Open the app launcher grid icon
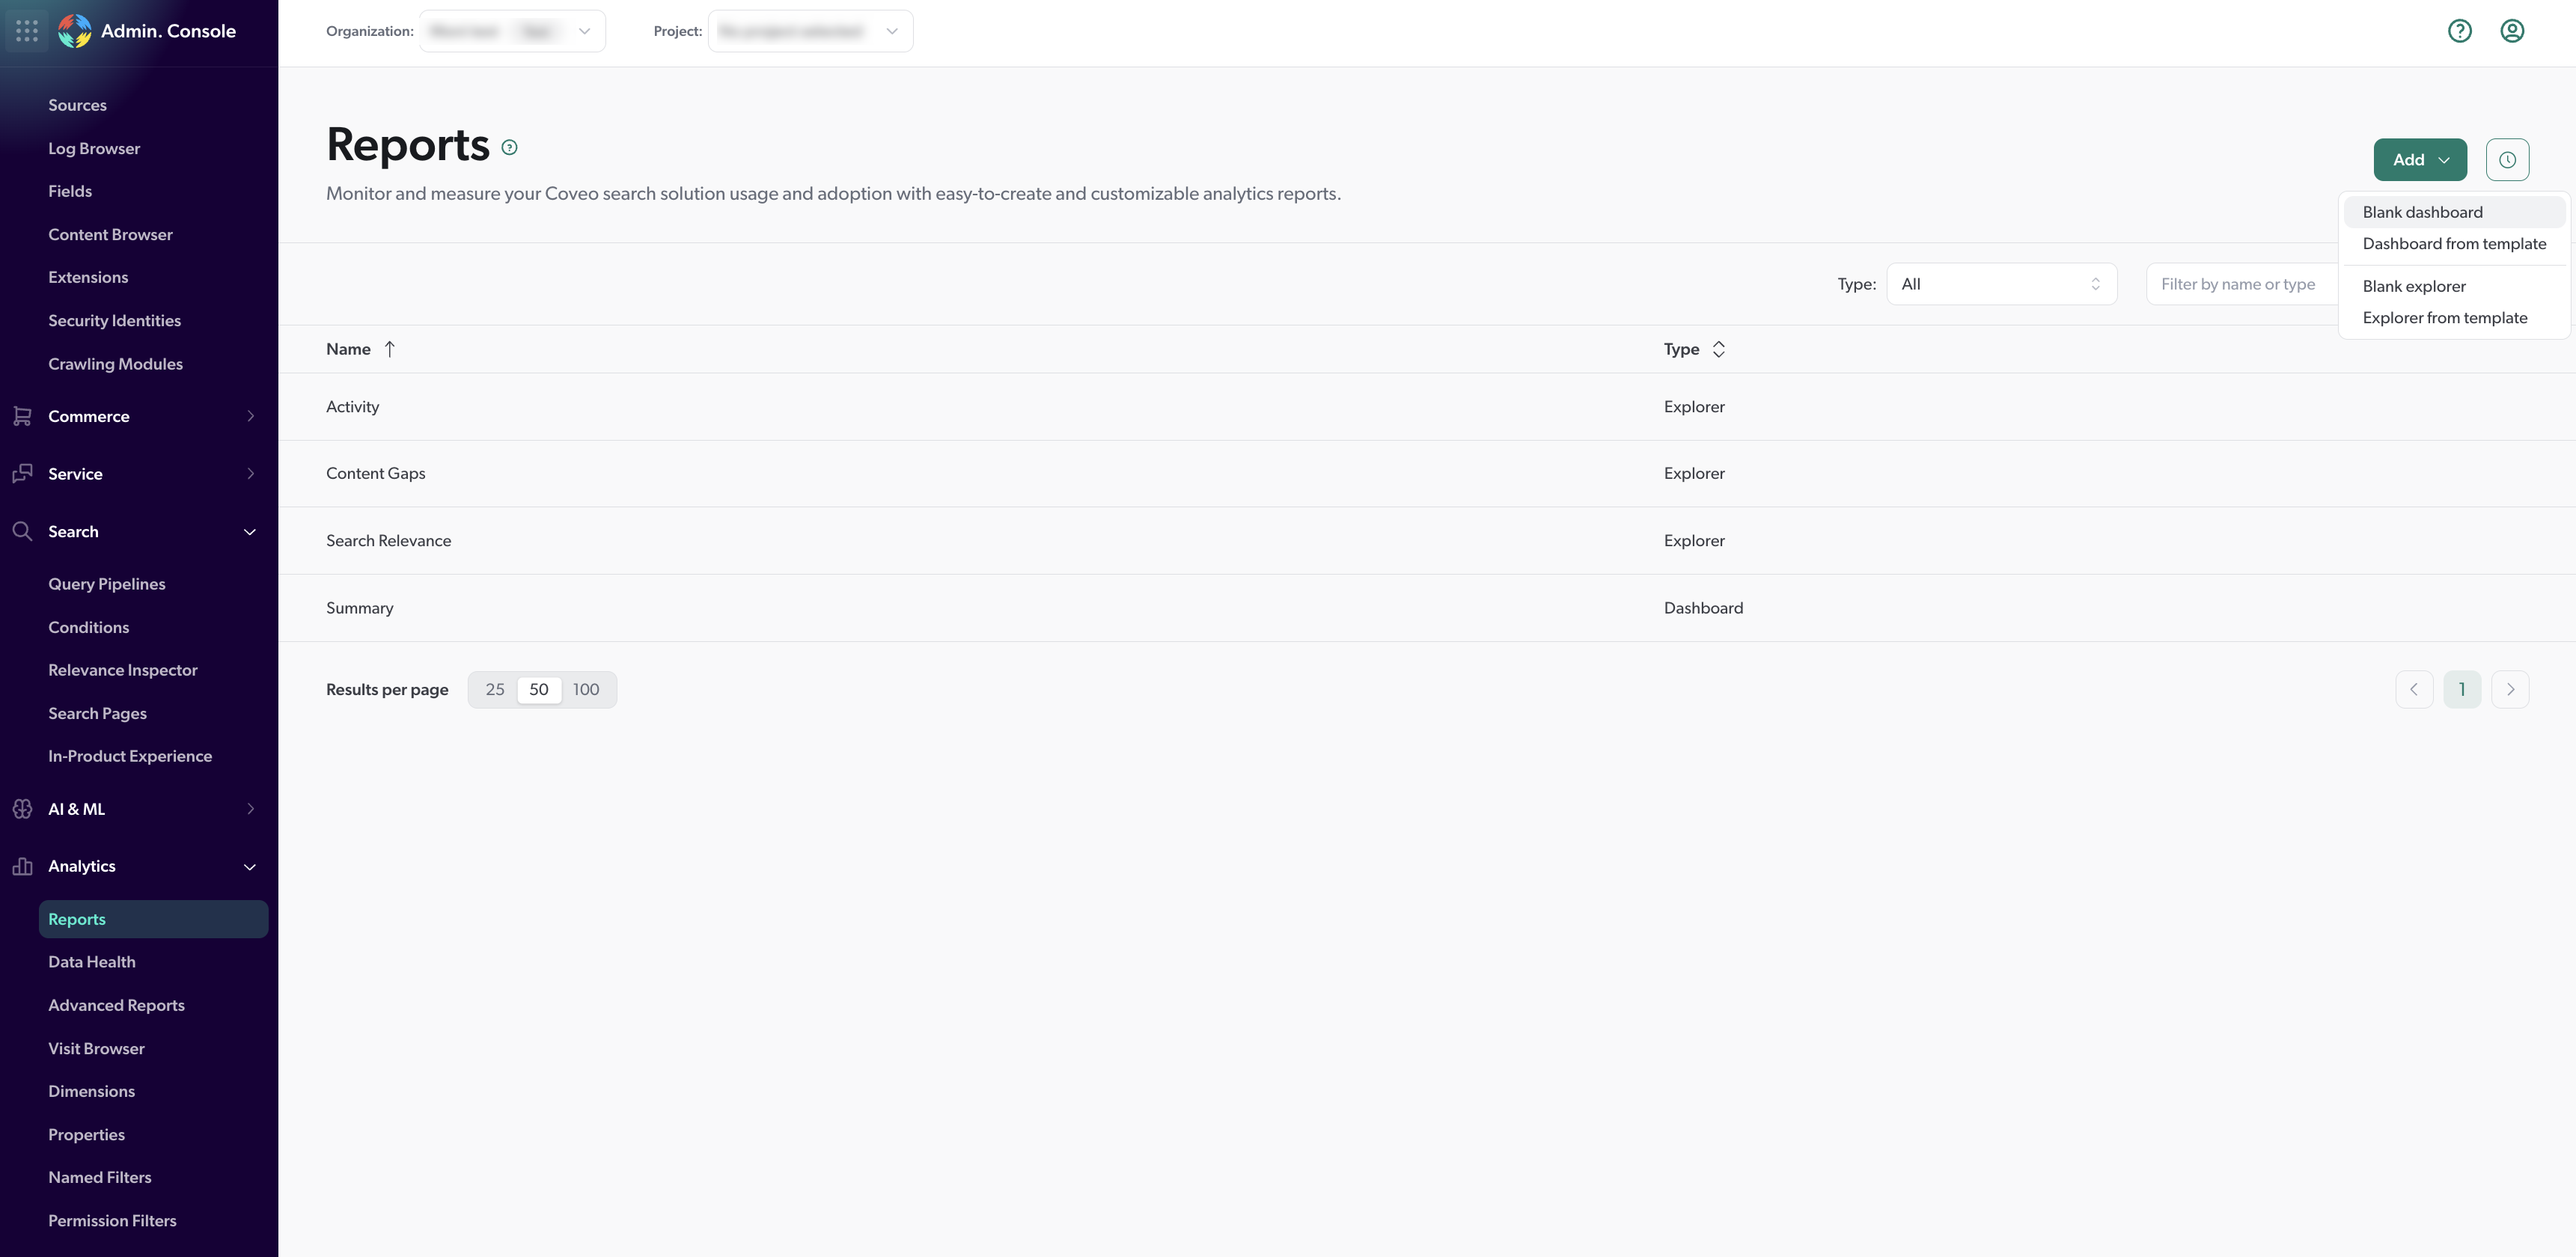Image resolution: width=2576 pixels, height=1257 pixels. click(26, 30)
